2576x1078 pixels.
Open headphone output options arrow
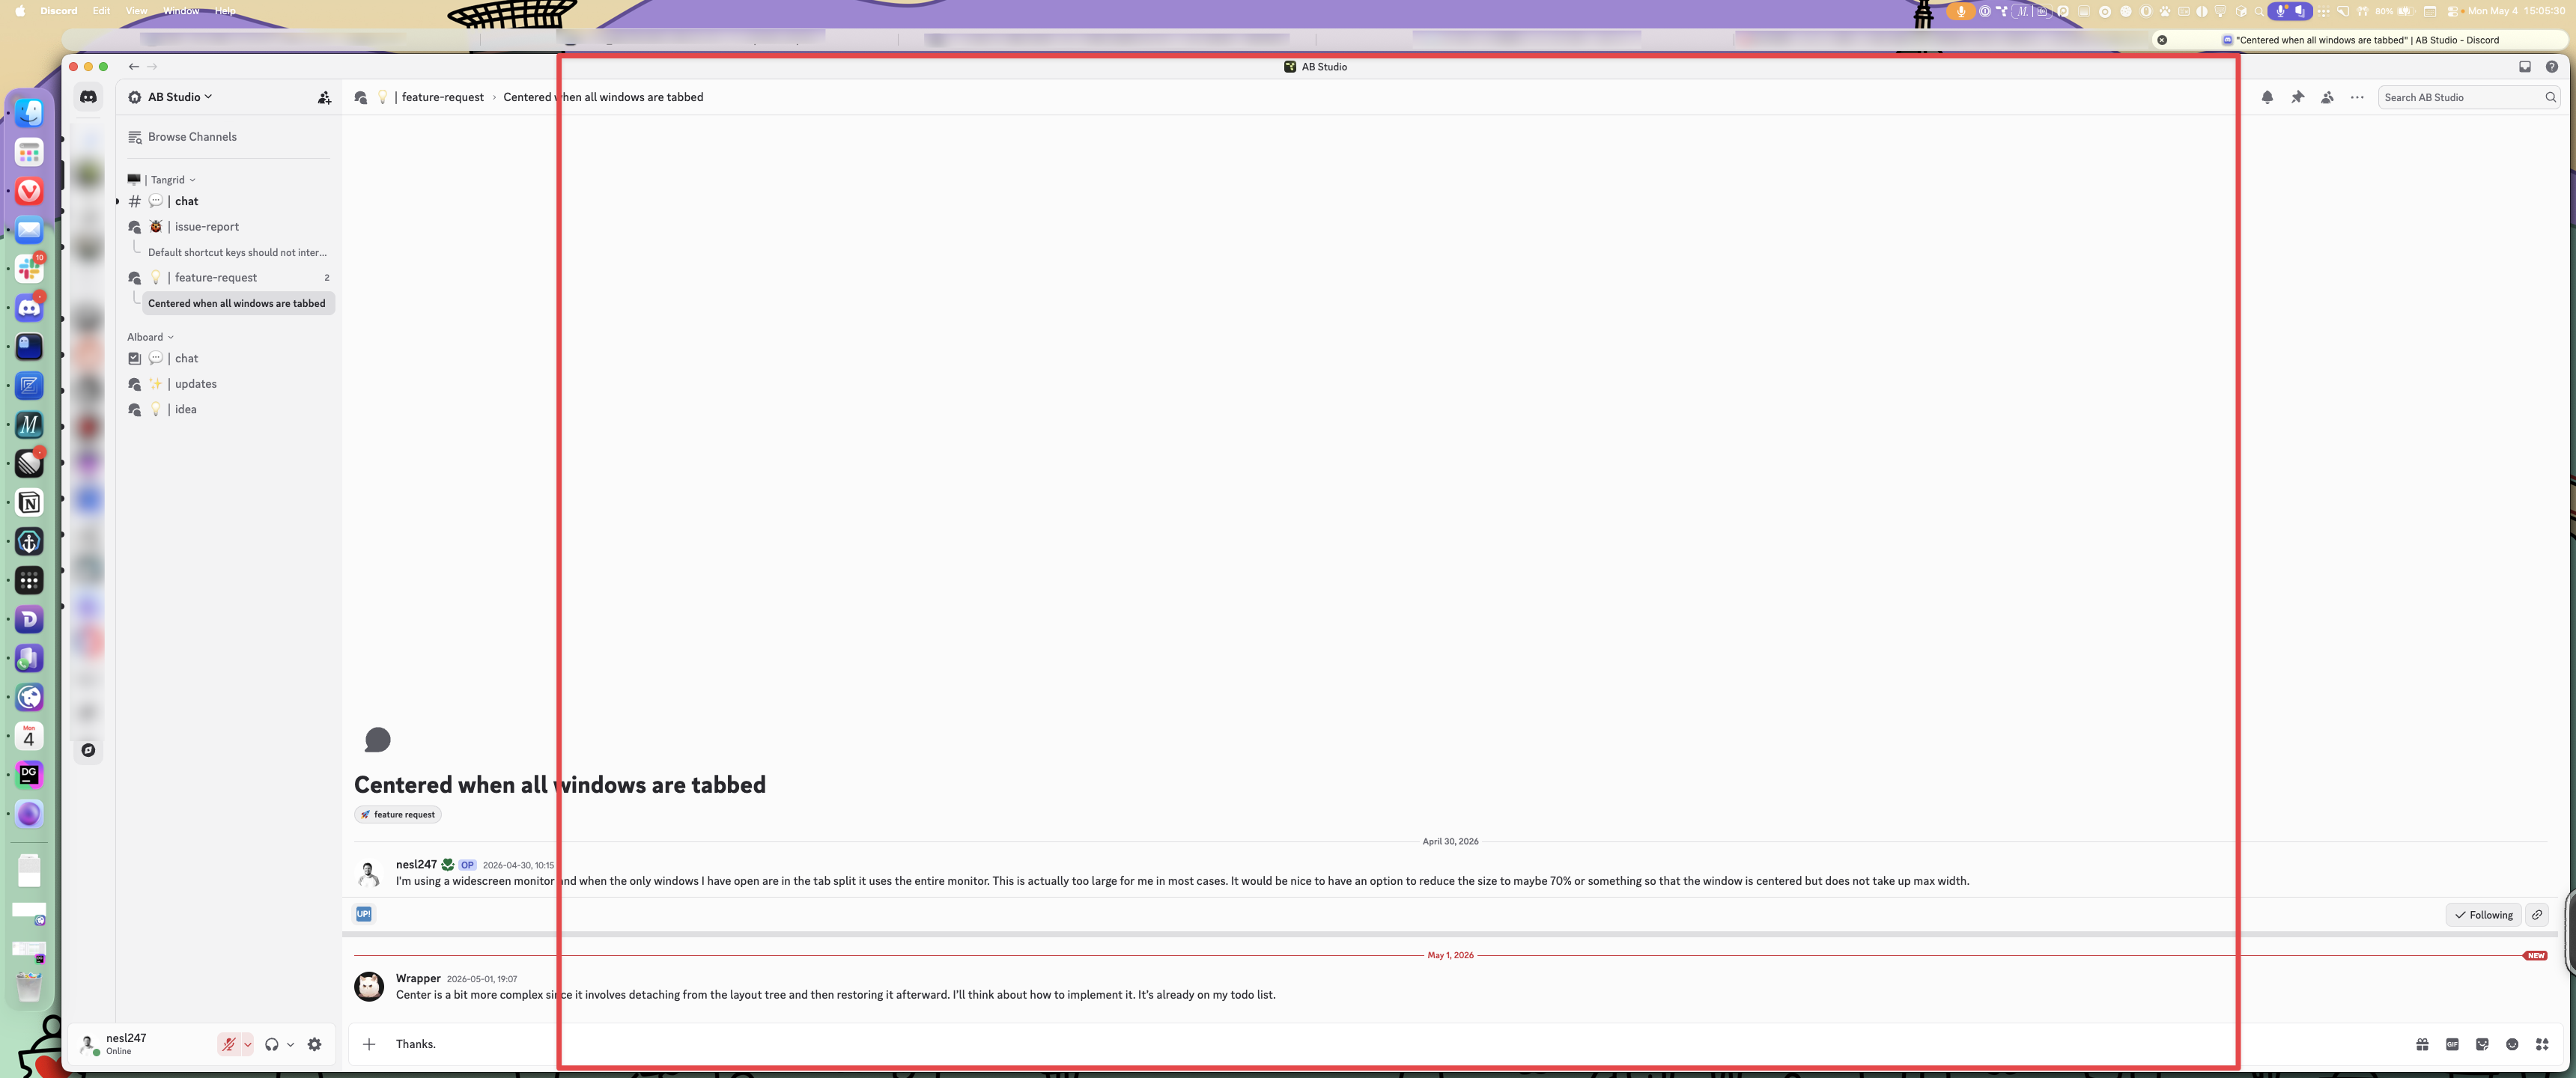coord(290,1044)
